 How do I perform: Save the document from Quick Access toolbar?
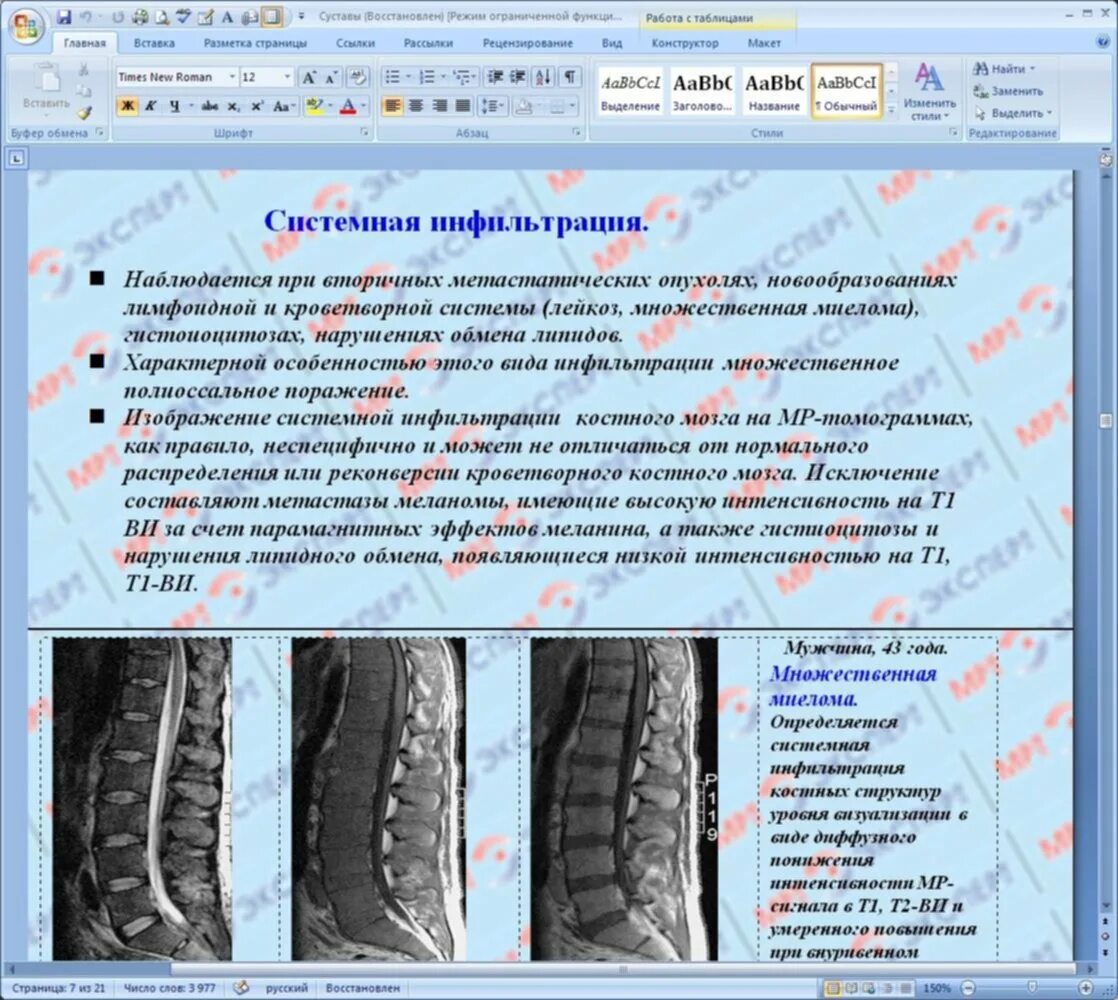(x=65, y=16)
